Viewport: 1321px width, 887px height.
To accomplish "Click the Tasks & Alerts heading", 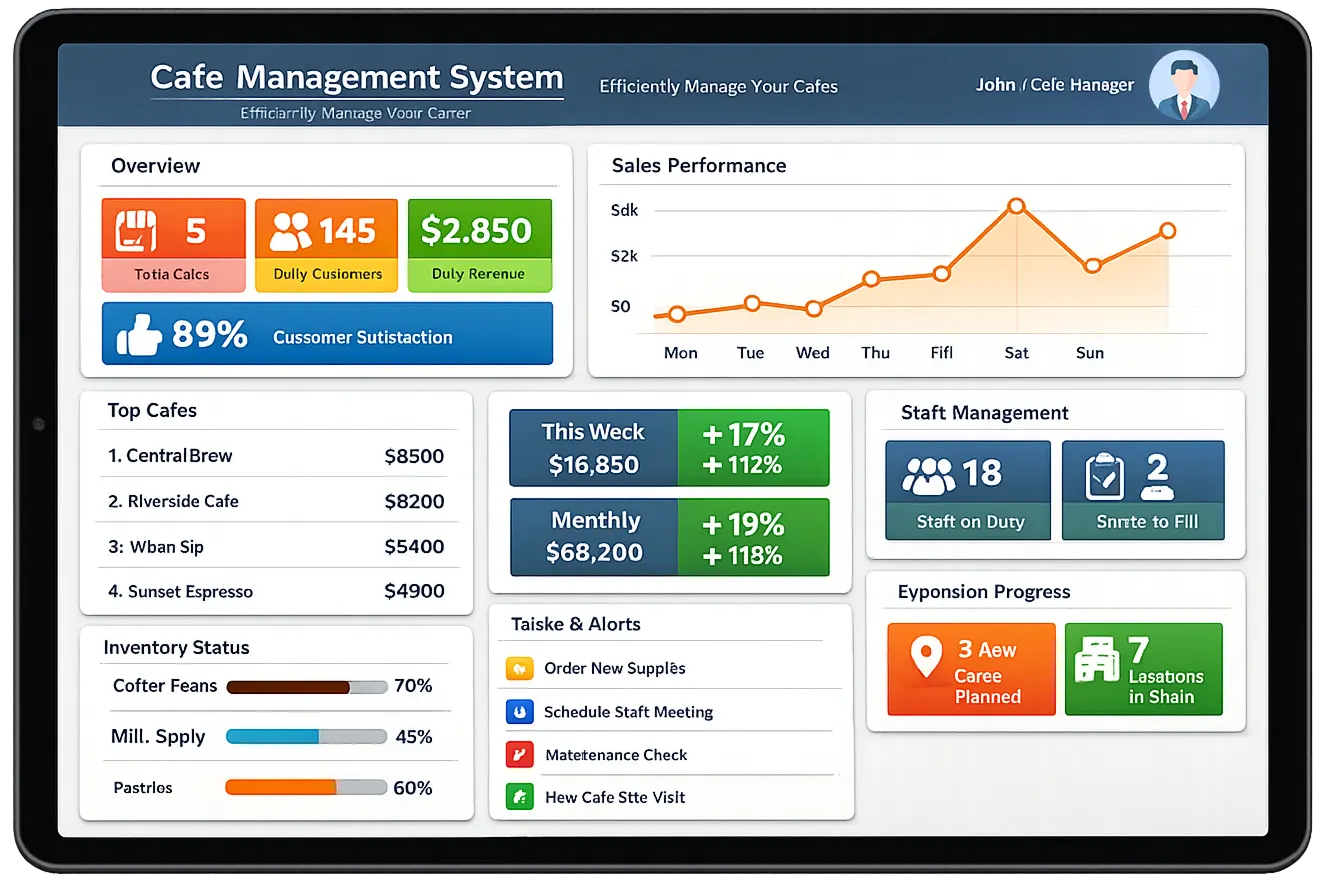I will coord(576,624).
